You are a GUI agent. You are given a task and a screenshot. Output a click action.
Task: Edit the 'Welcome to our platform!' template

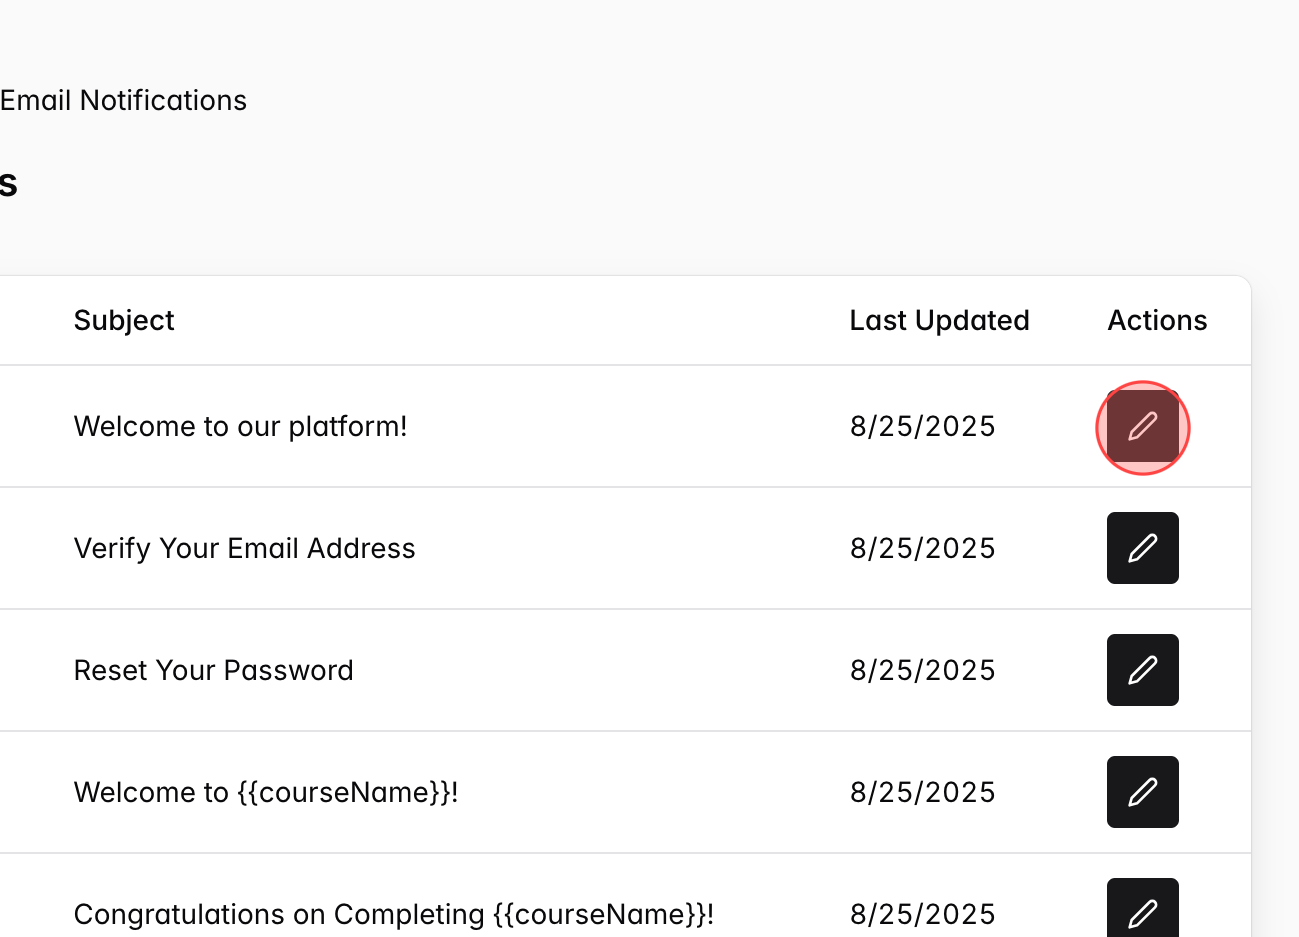coord(1142,427)
